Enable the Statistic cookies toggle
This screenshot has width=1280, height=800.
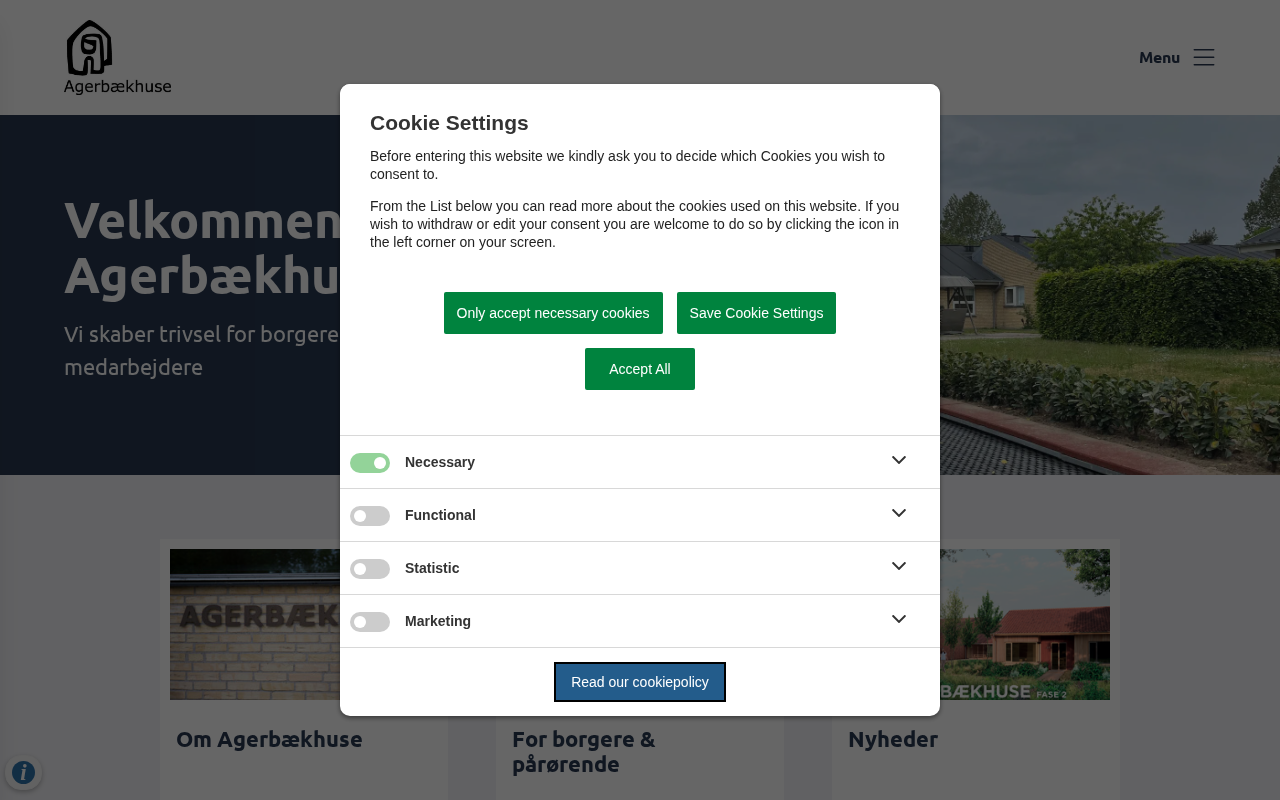click(x=370, y=569)
